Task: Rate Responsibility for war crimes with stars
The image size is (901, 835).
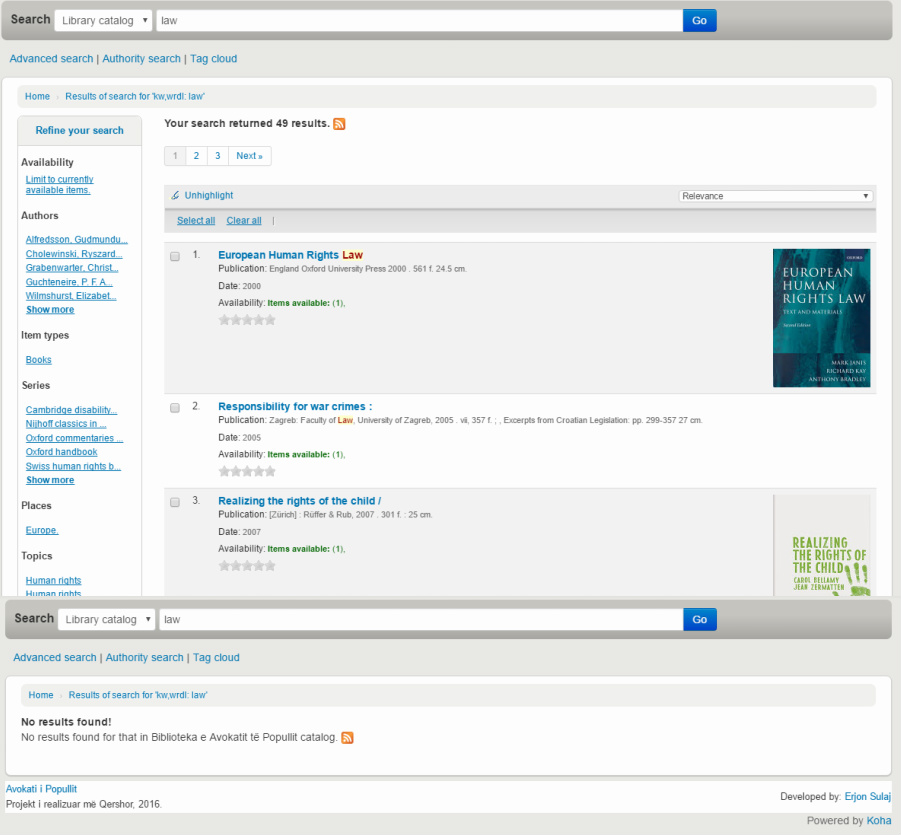Action: click(246, 471)
